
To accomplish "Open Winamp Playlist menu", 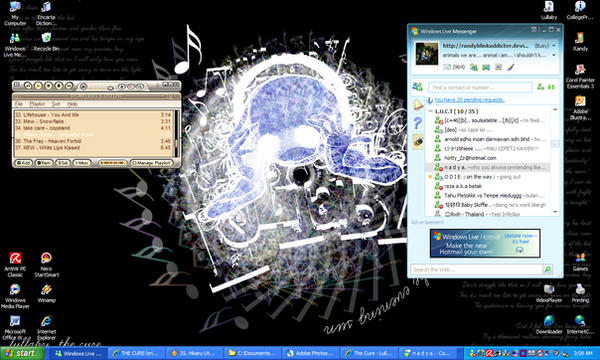I will [x=37, y=104].
